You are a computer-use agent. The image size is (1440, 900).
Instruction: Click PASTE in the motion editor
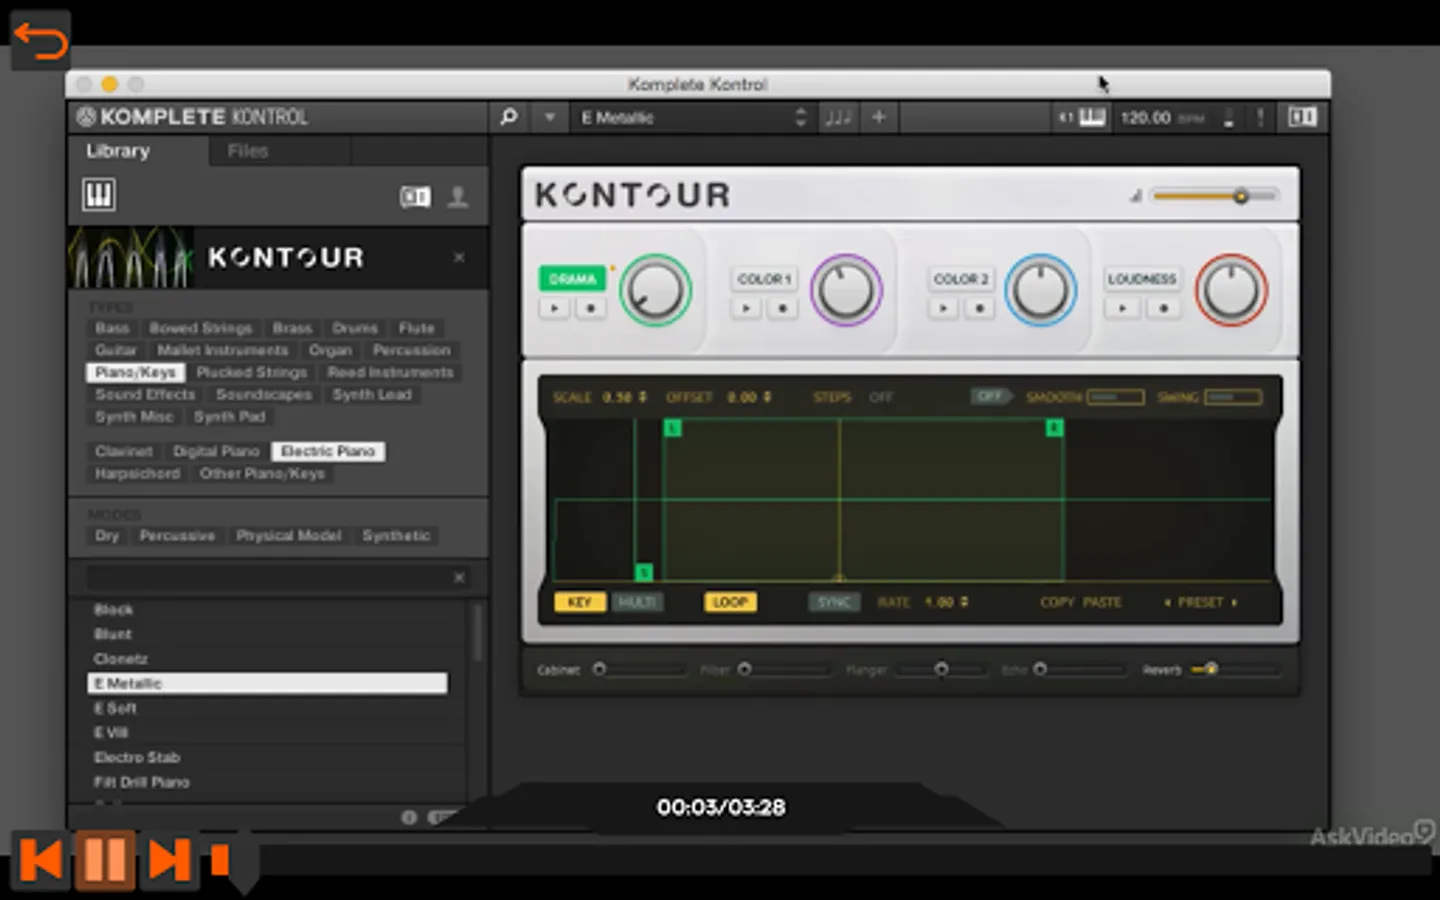(x=1102, y=602)
